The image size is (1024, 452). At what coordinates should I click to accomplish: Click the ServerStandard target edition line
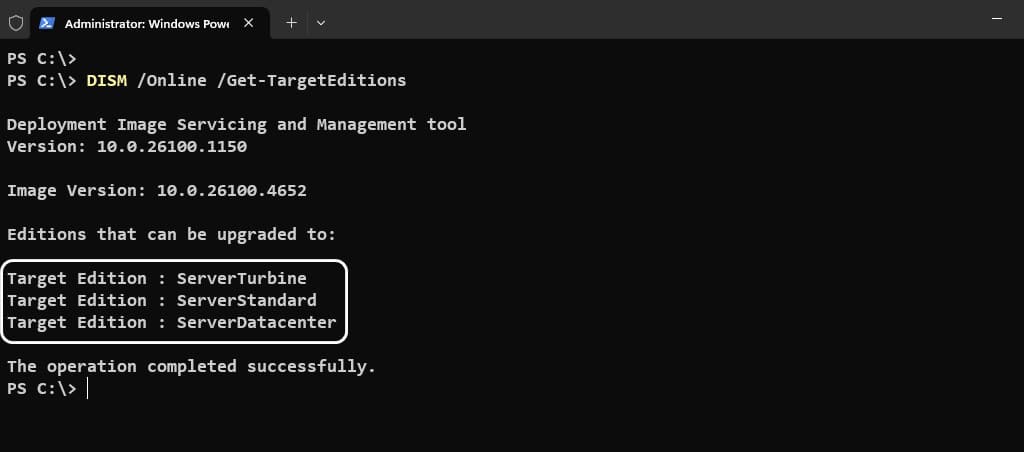[x=162, y=300]
